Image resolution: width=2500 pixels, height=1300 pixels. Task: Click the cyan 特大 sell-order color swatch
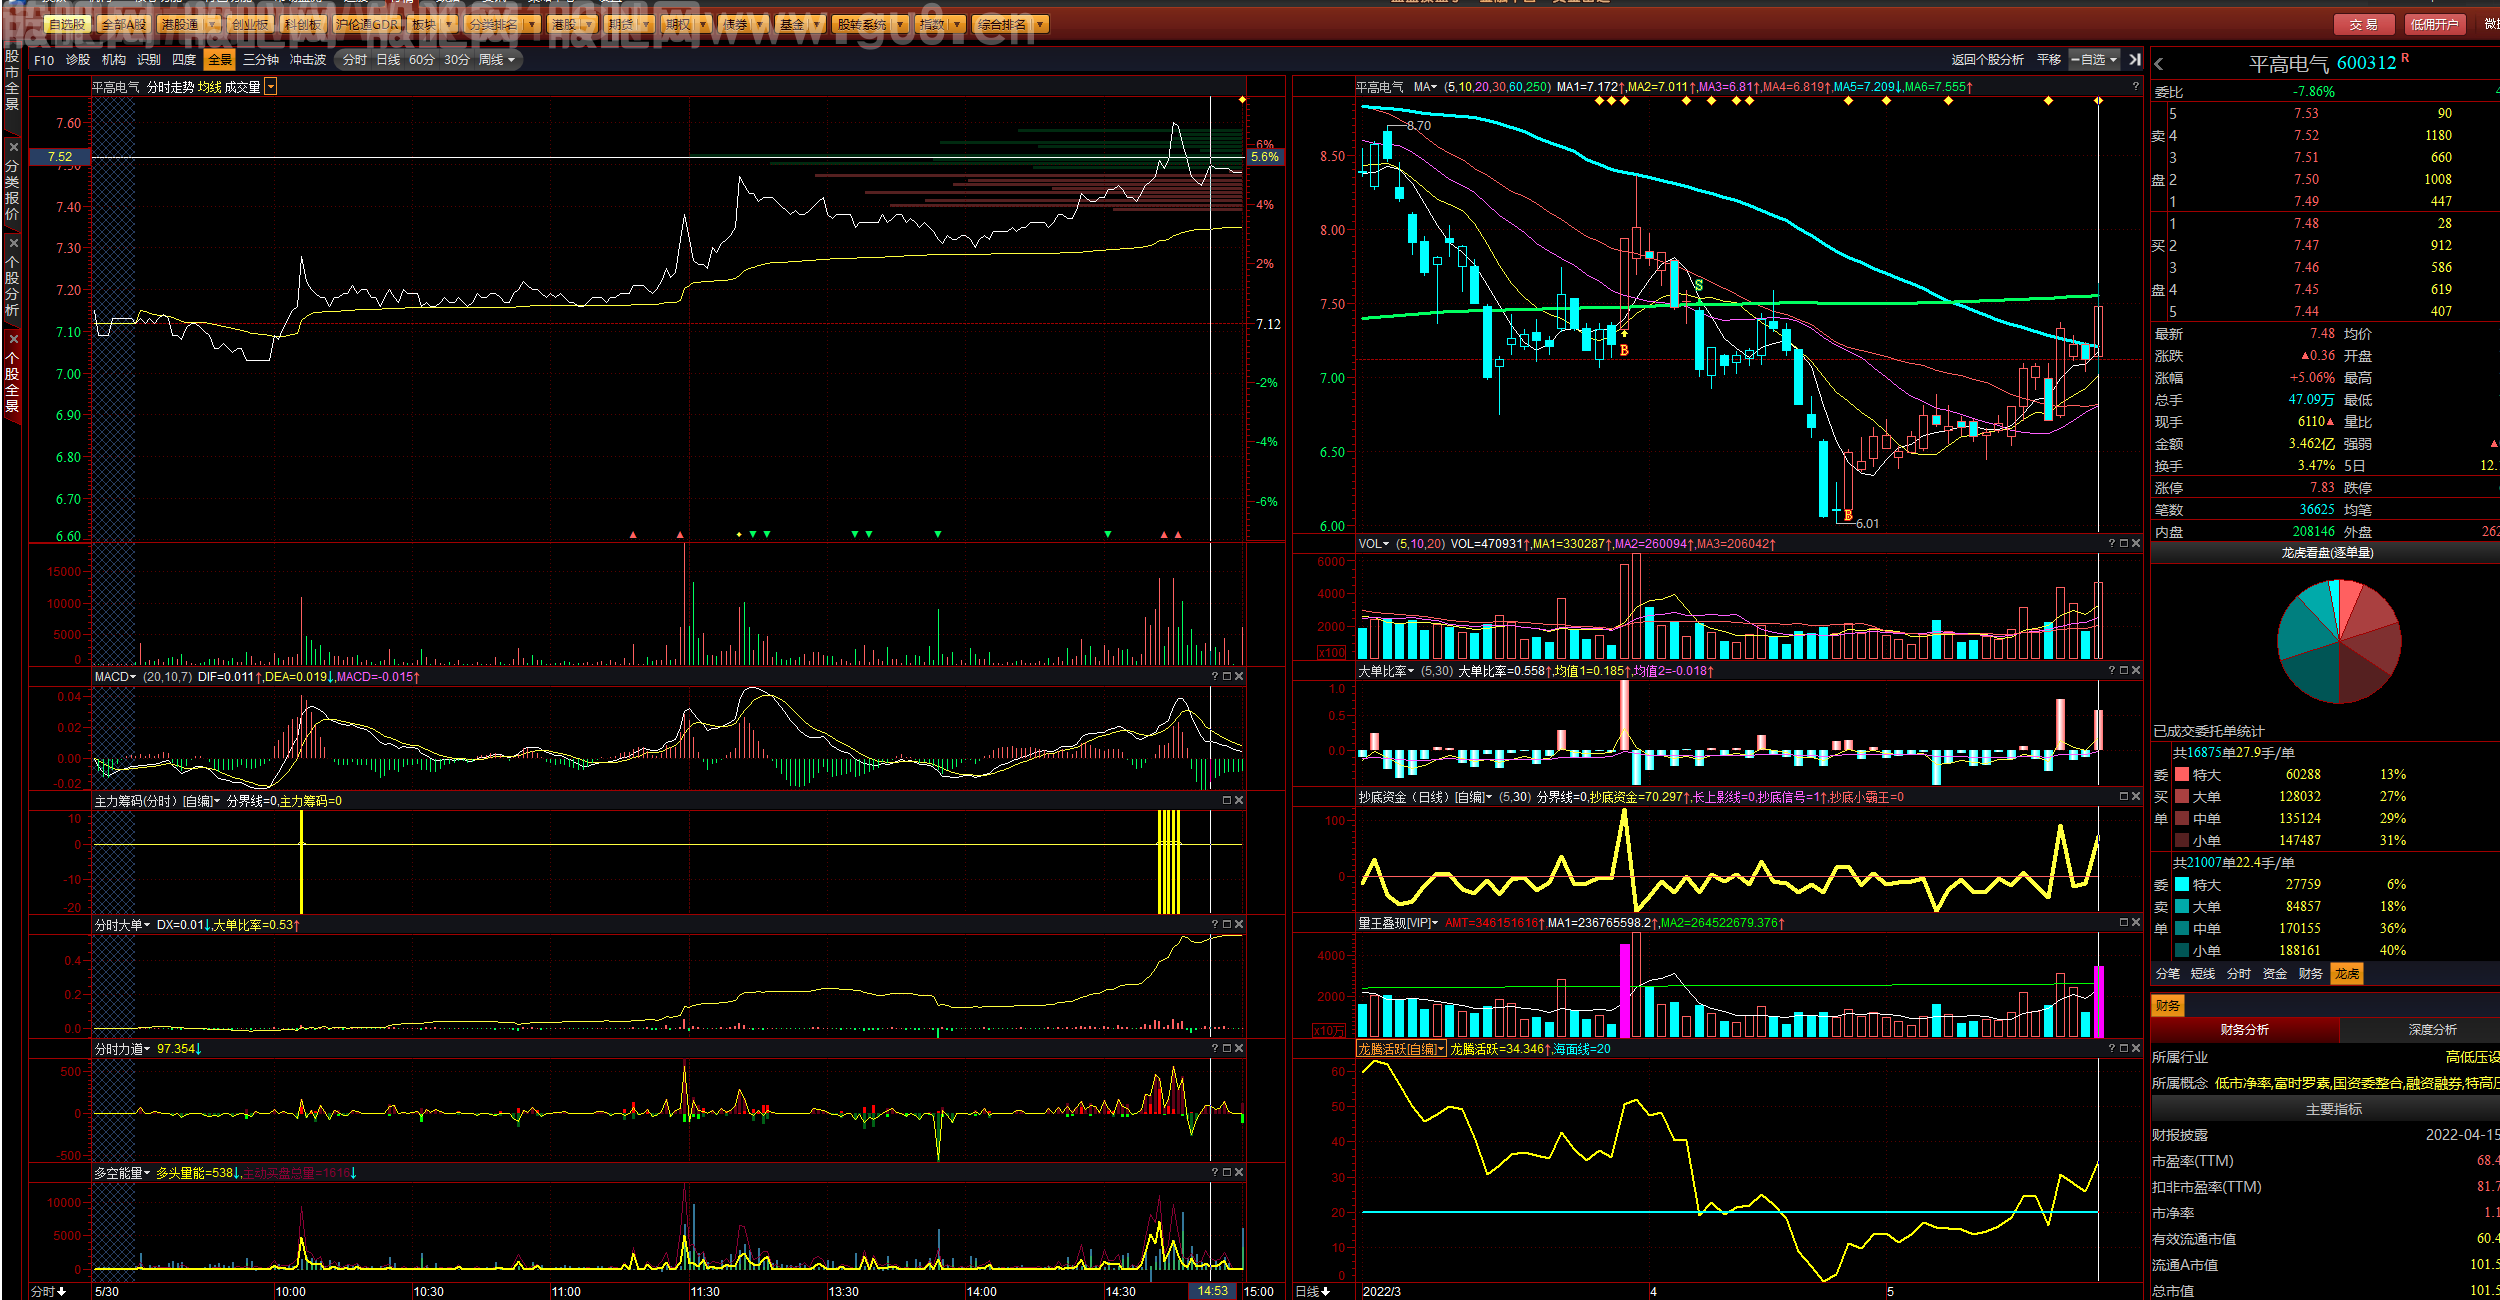pos(2182,885)
